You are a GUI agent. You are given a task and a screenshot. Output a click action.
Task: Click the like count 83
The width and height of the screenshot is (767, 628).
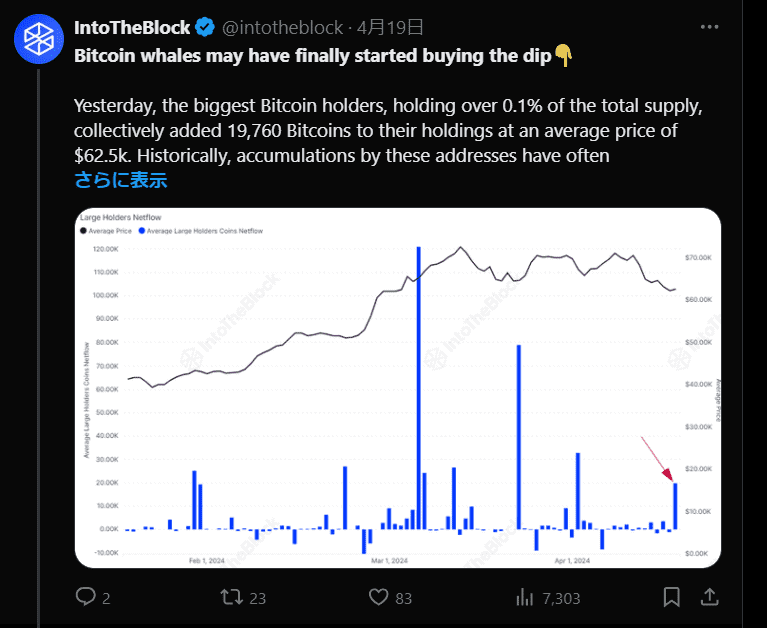[x=404, y=598]
